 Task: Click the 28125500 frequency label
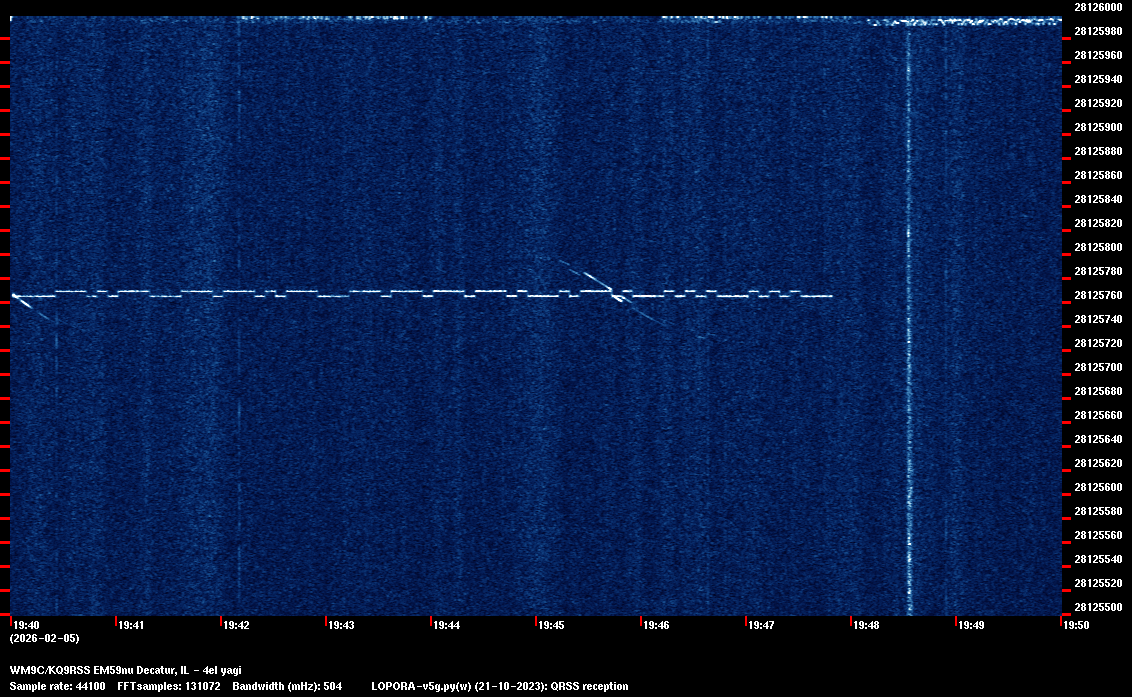tap(1097, 607)
